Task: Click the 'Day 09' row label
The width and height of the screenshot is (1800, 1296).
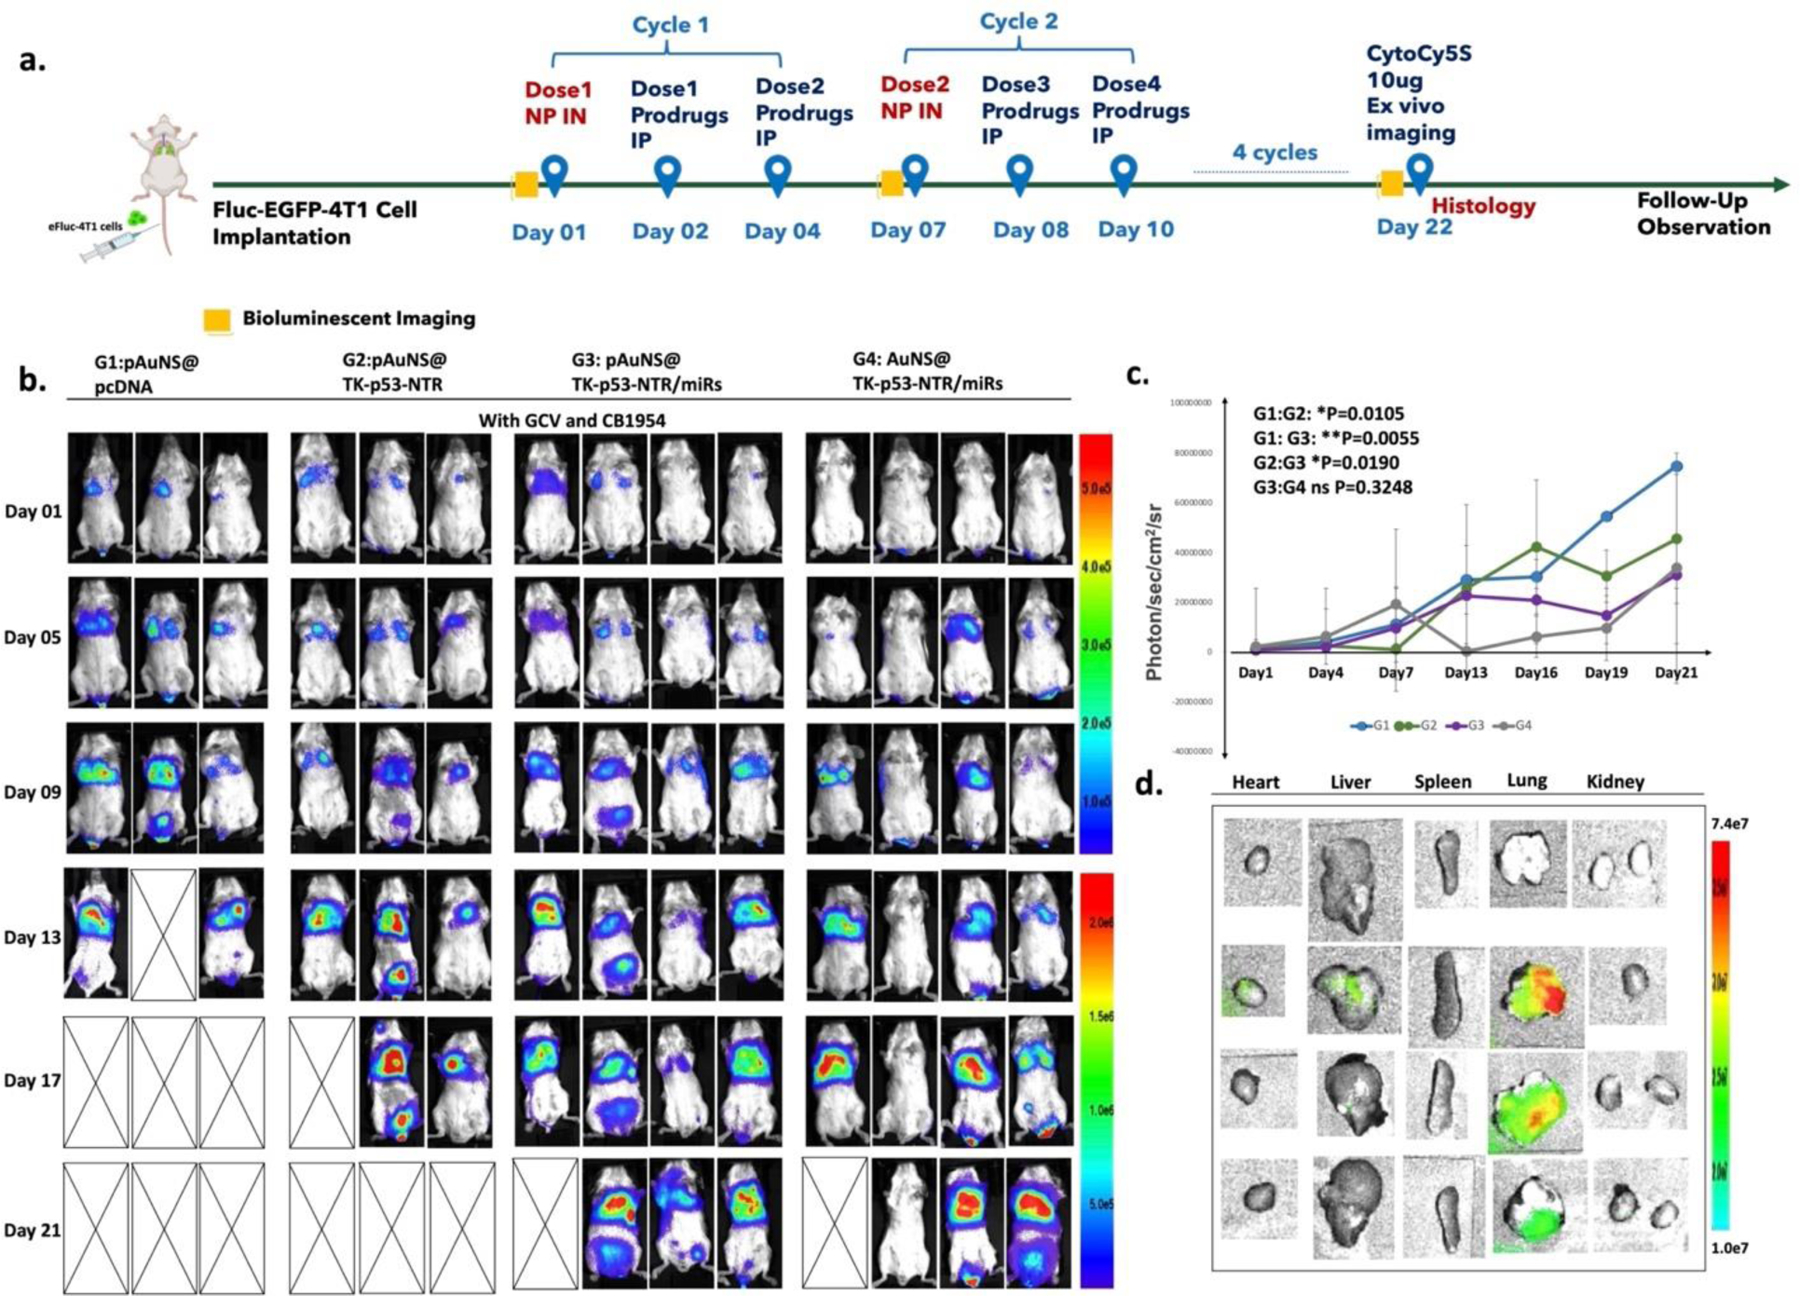Action: (x=33, y=792)
